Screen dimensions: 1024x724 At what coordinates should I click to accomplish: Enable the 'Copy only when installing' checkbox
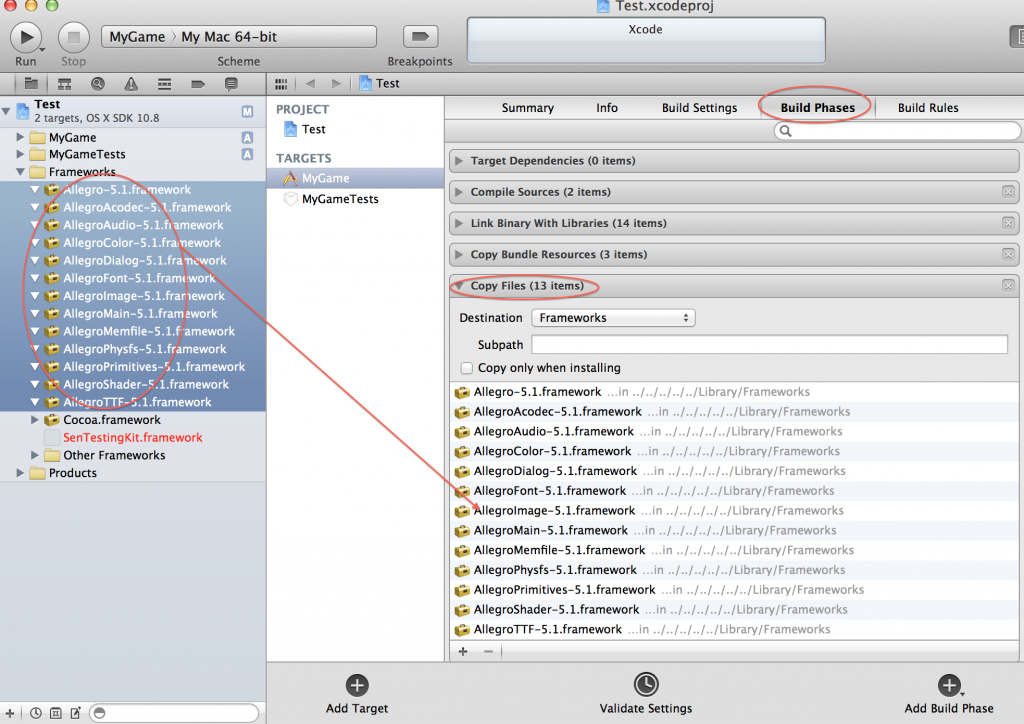coord(465,367)
